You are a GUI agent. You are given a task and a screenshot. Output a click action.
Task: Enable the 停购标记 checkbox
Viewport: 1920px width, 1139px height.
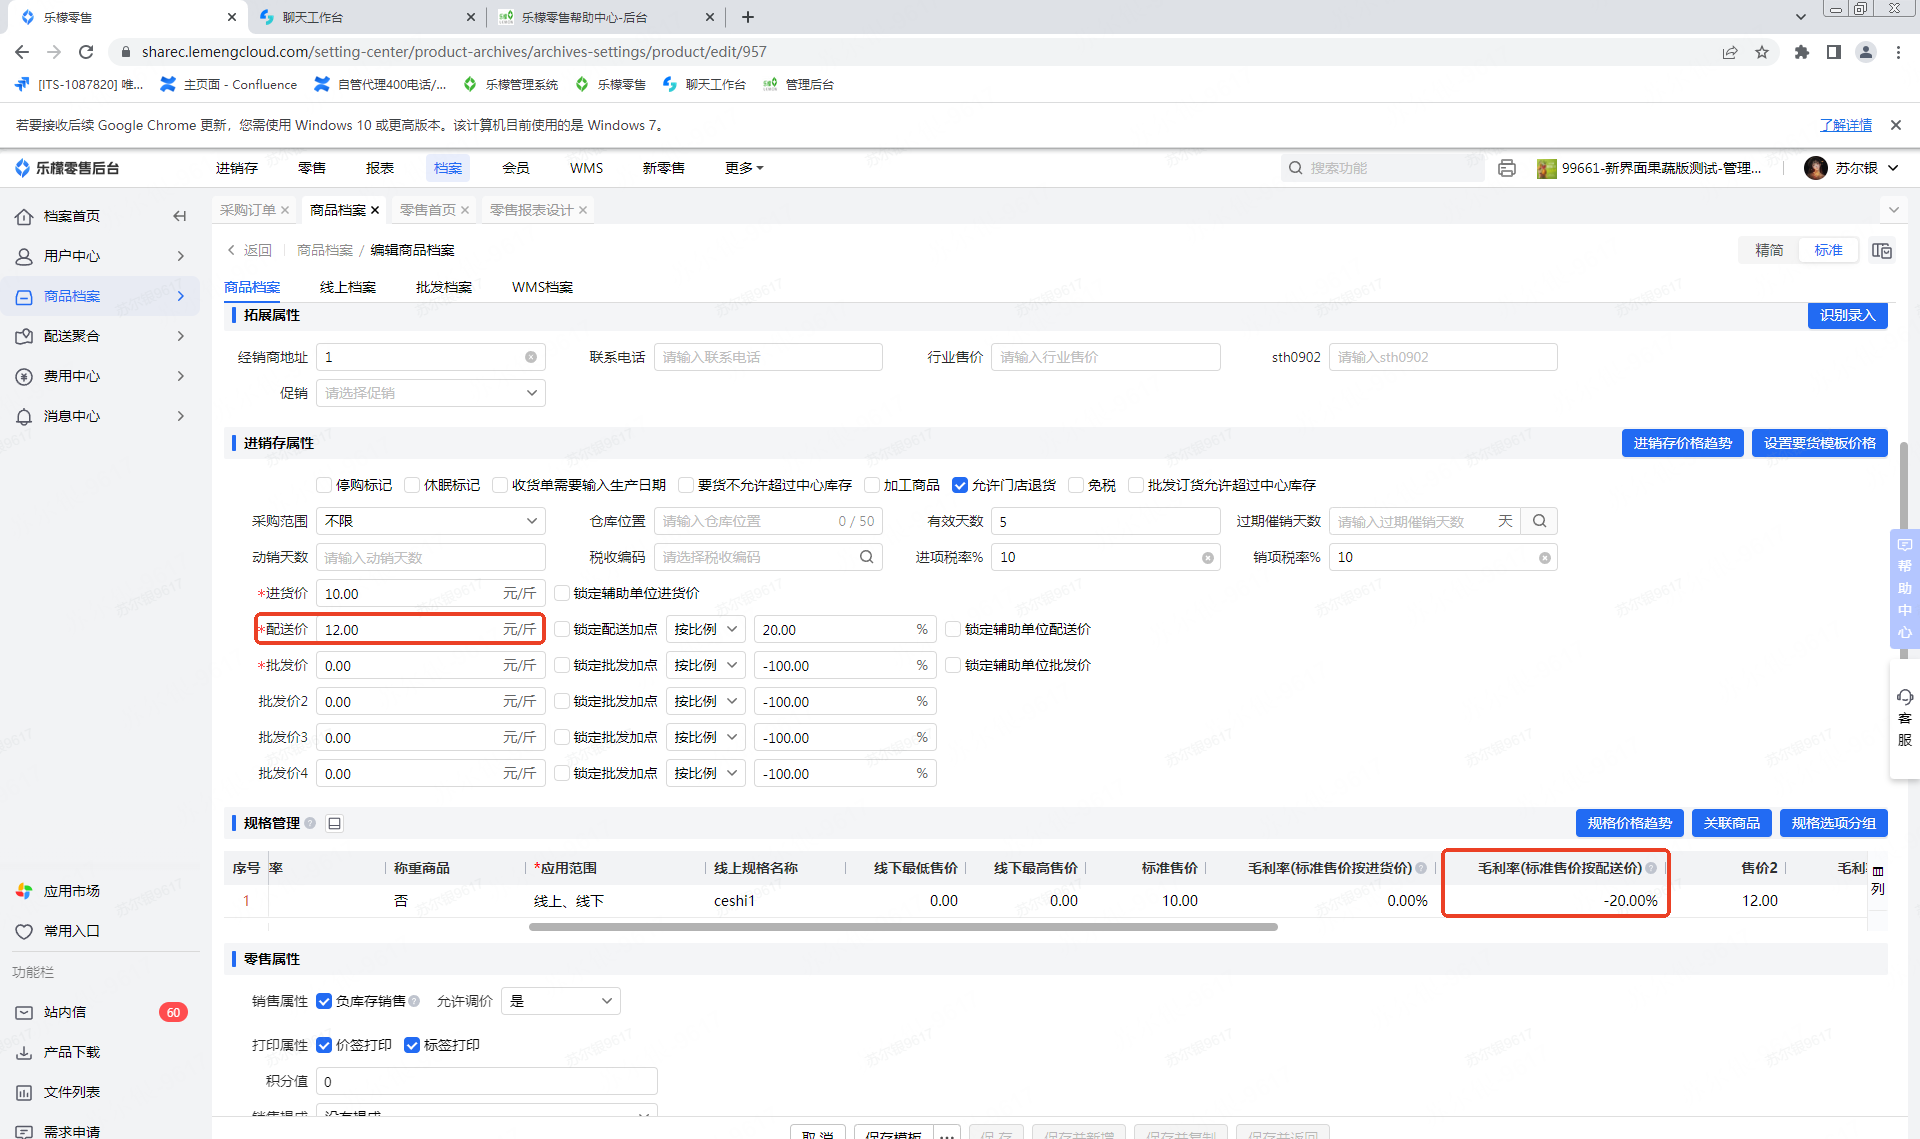(324, 485)
